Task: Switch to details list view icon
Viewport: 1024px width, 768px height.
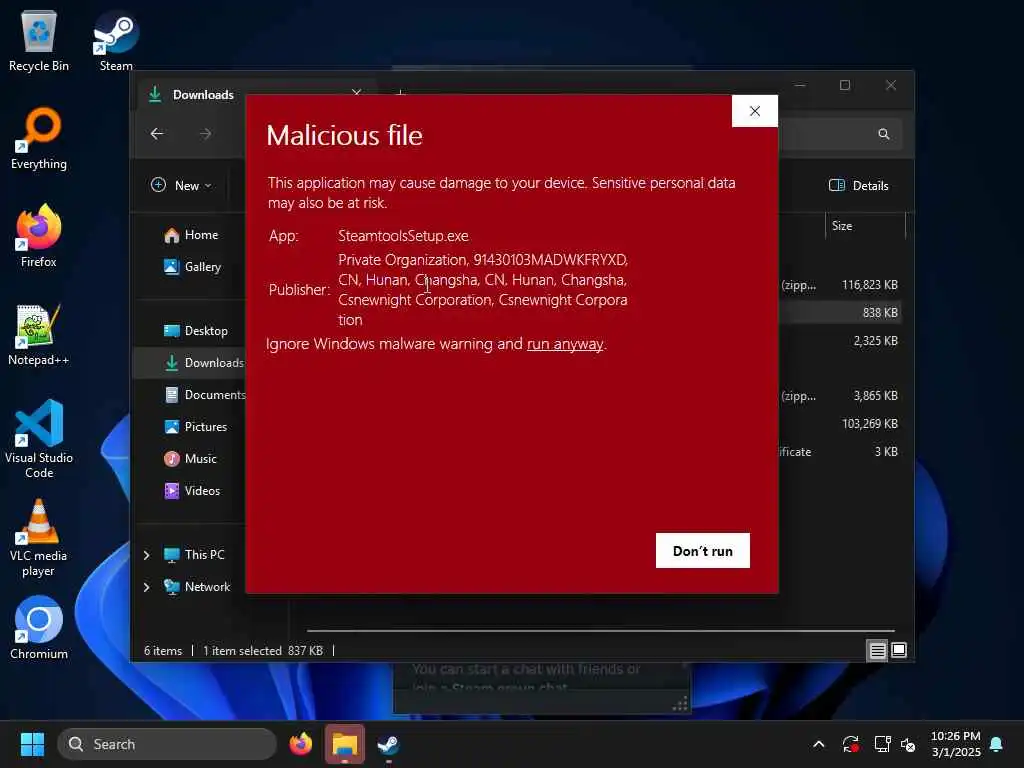Action: (x=878, y=650)
